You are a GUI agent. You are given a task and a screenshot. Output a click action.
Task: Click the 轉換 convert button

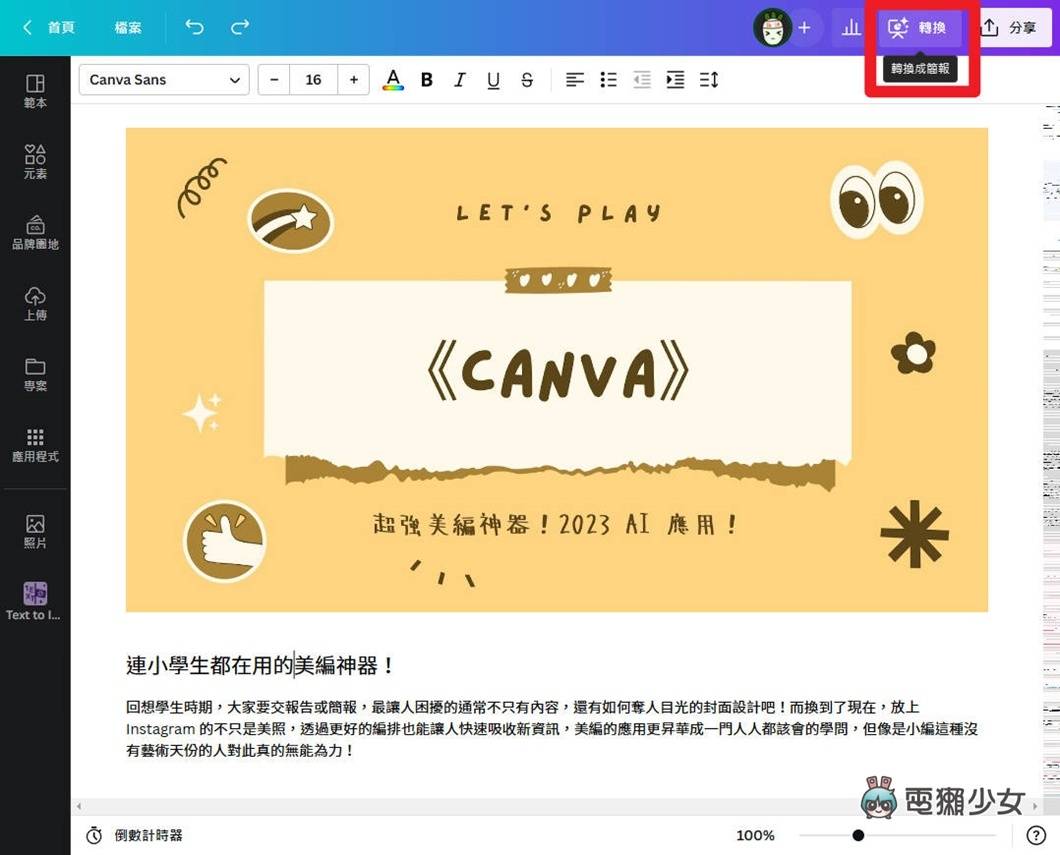919,28
